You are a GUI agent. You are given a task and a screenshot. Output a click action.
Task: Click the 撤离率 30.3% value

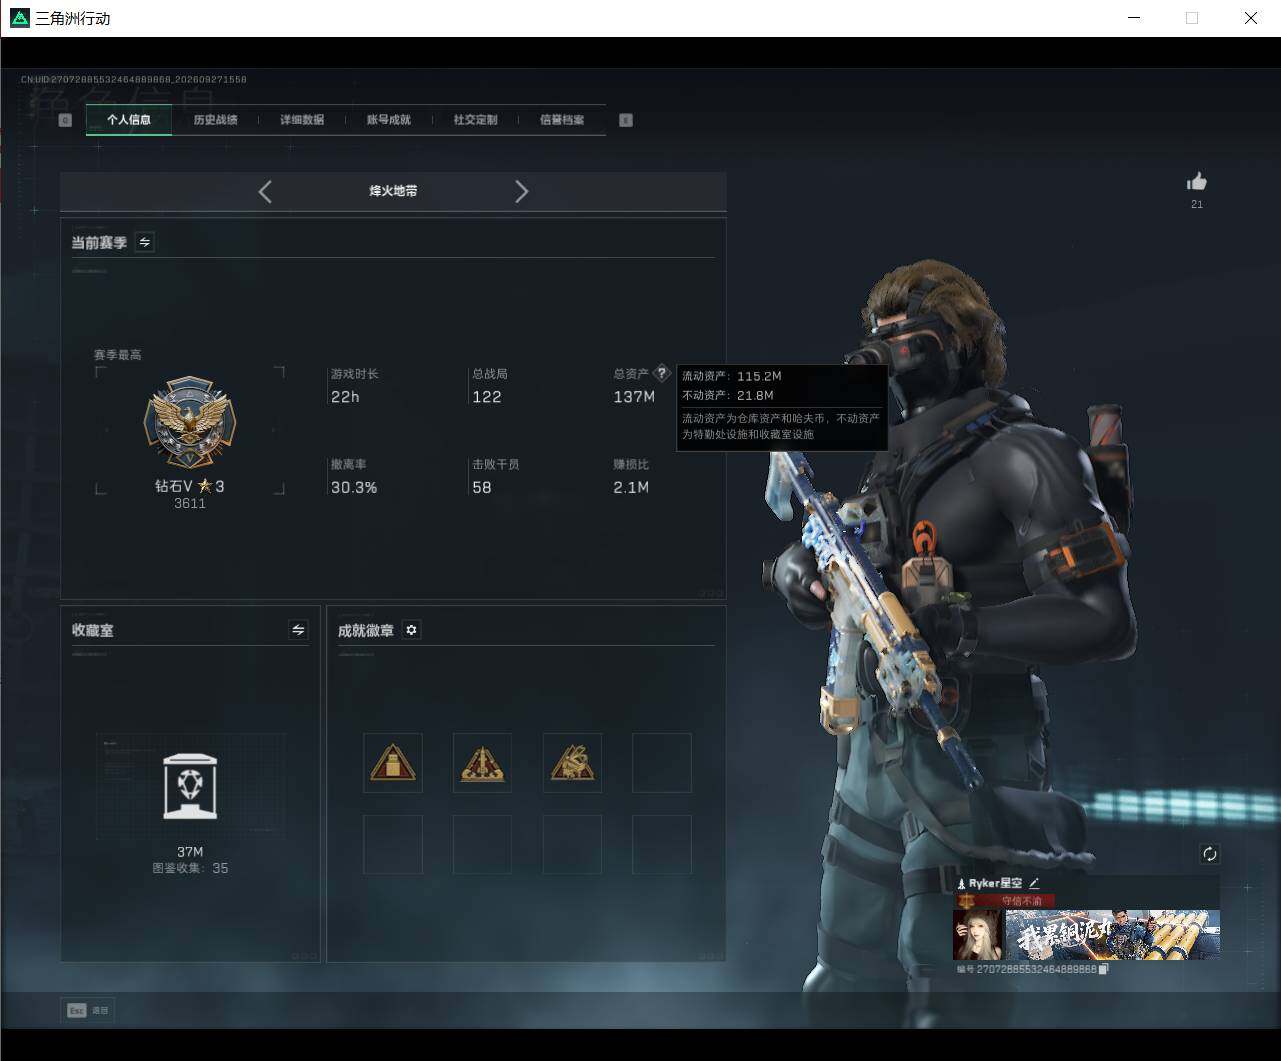(x=354, y=488)
